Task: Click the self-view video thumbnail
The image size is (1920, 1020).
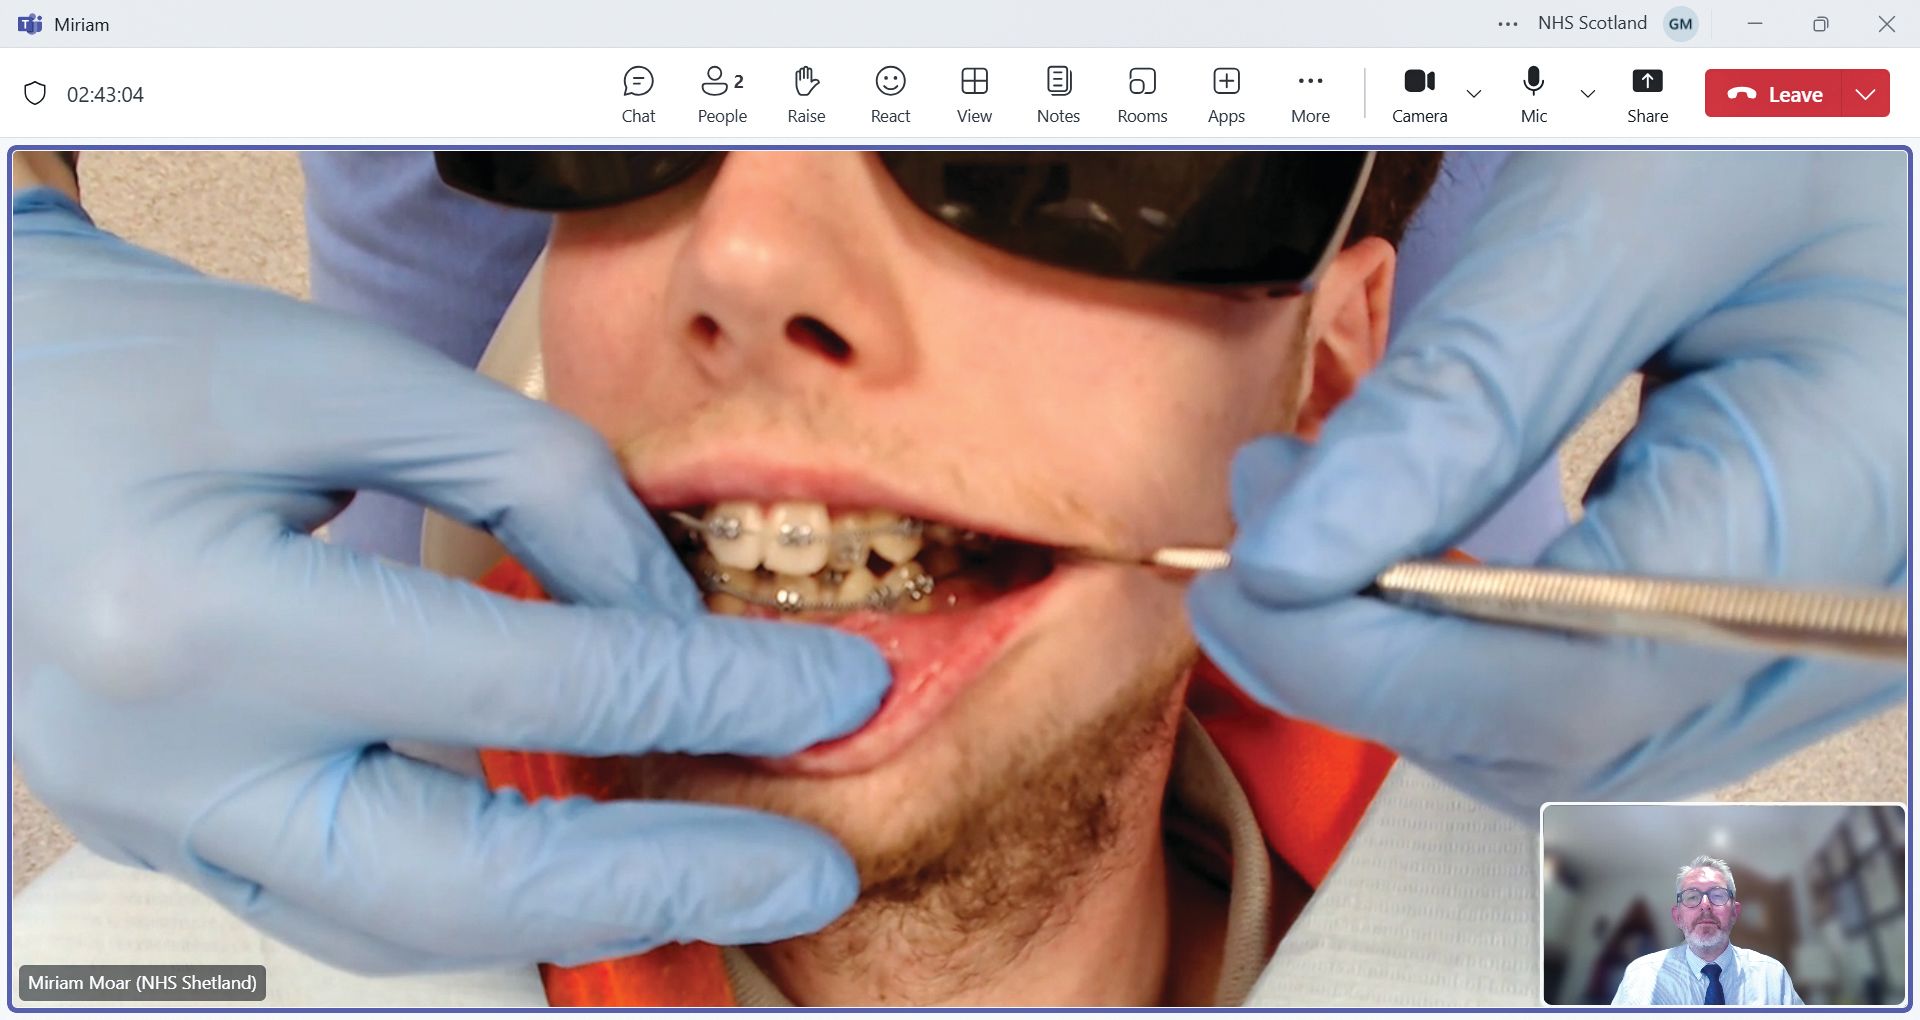Action: click(x=1723, y=904)
